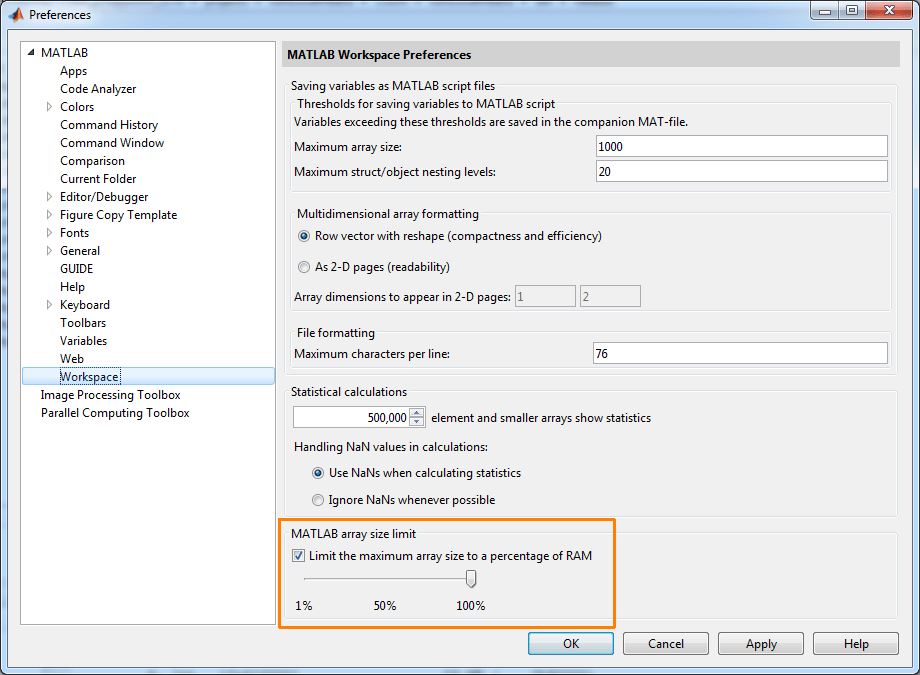Collapse the MATLAB preferences tree
This screenshot has height=675, width=920.
pyautogui.click(x=31, y=52)
